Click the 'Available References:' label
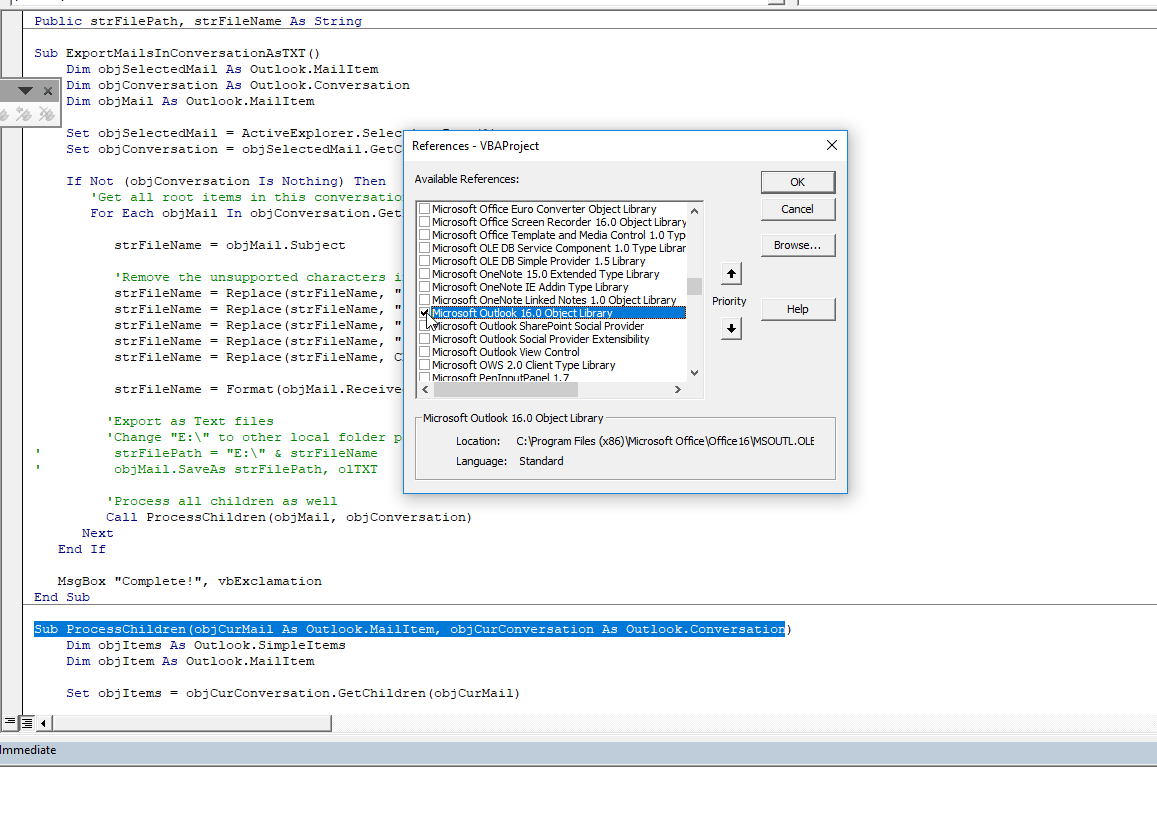This screenshot has width=1157, height=834. [x=466, y=179]
